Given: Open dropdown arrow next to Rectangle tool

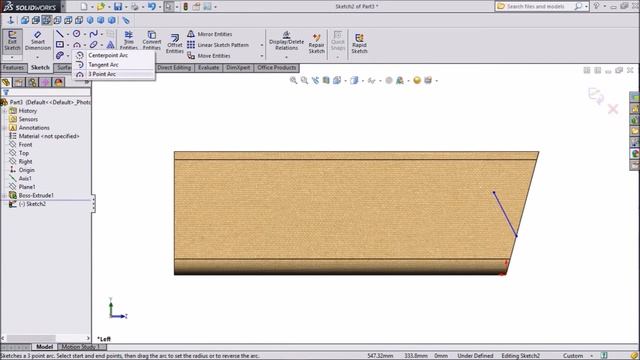Looking at the screenshot, I should (x=68, y=45).
